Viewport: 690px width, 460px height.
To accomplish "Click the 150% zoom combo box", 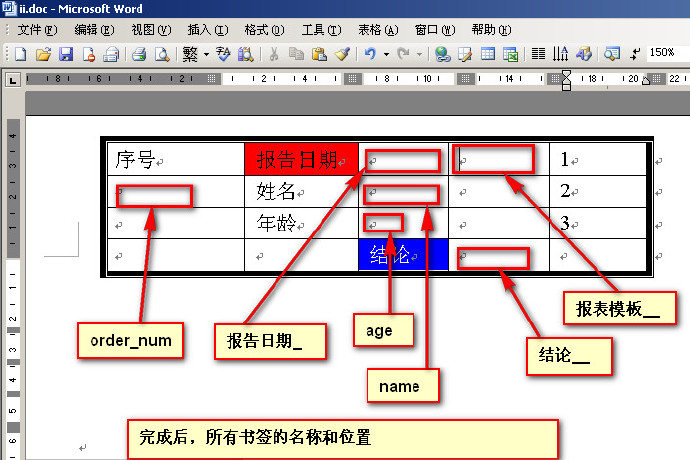I will click(668, 53).
